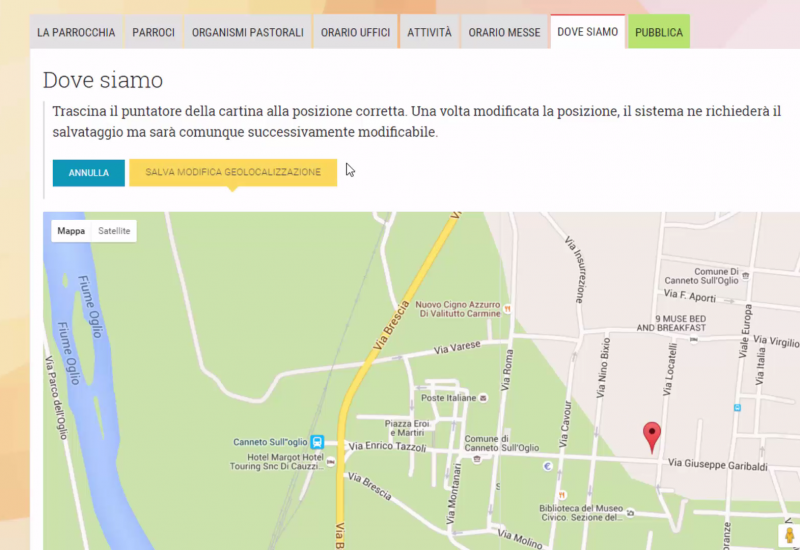Click the town hall icon near Via Enrico Tazzoli

point(477,459)
